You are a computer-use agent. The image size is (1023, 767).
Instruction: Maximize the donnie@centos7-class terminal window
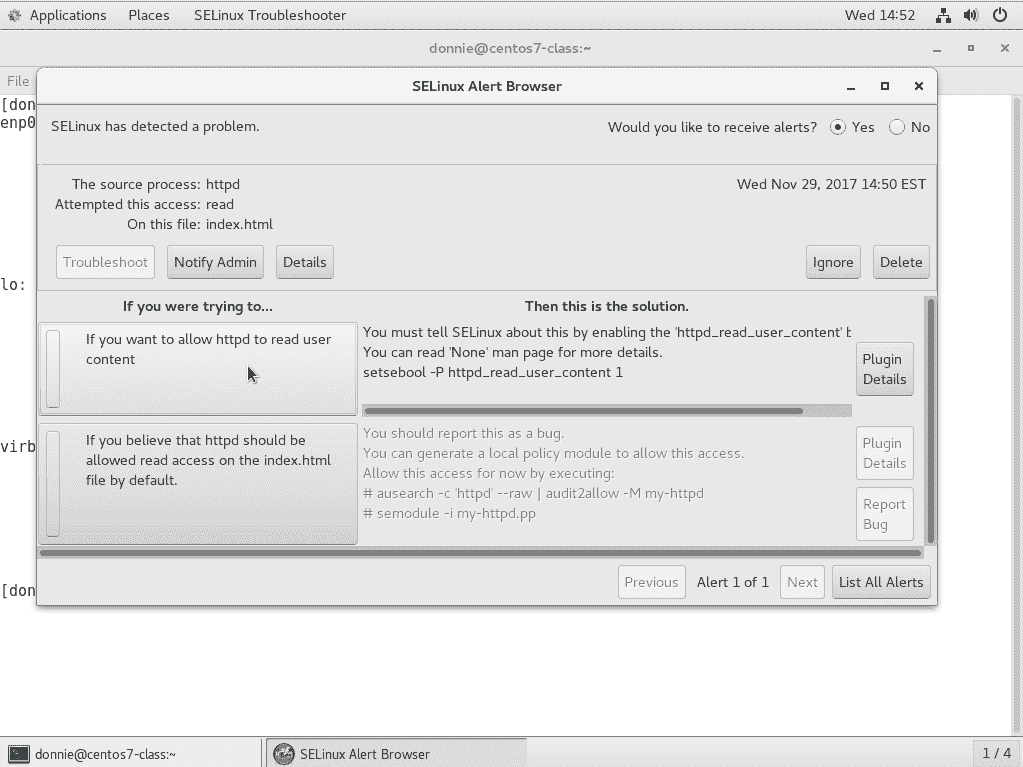971,48
